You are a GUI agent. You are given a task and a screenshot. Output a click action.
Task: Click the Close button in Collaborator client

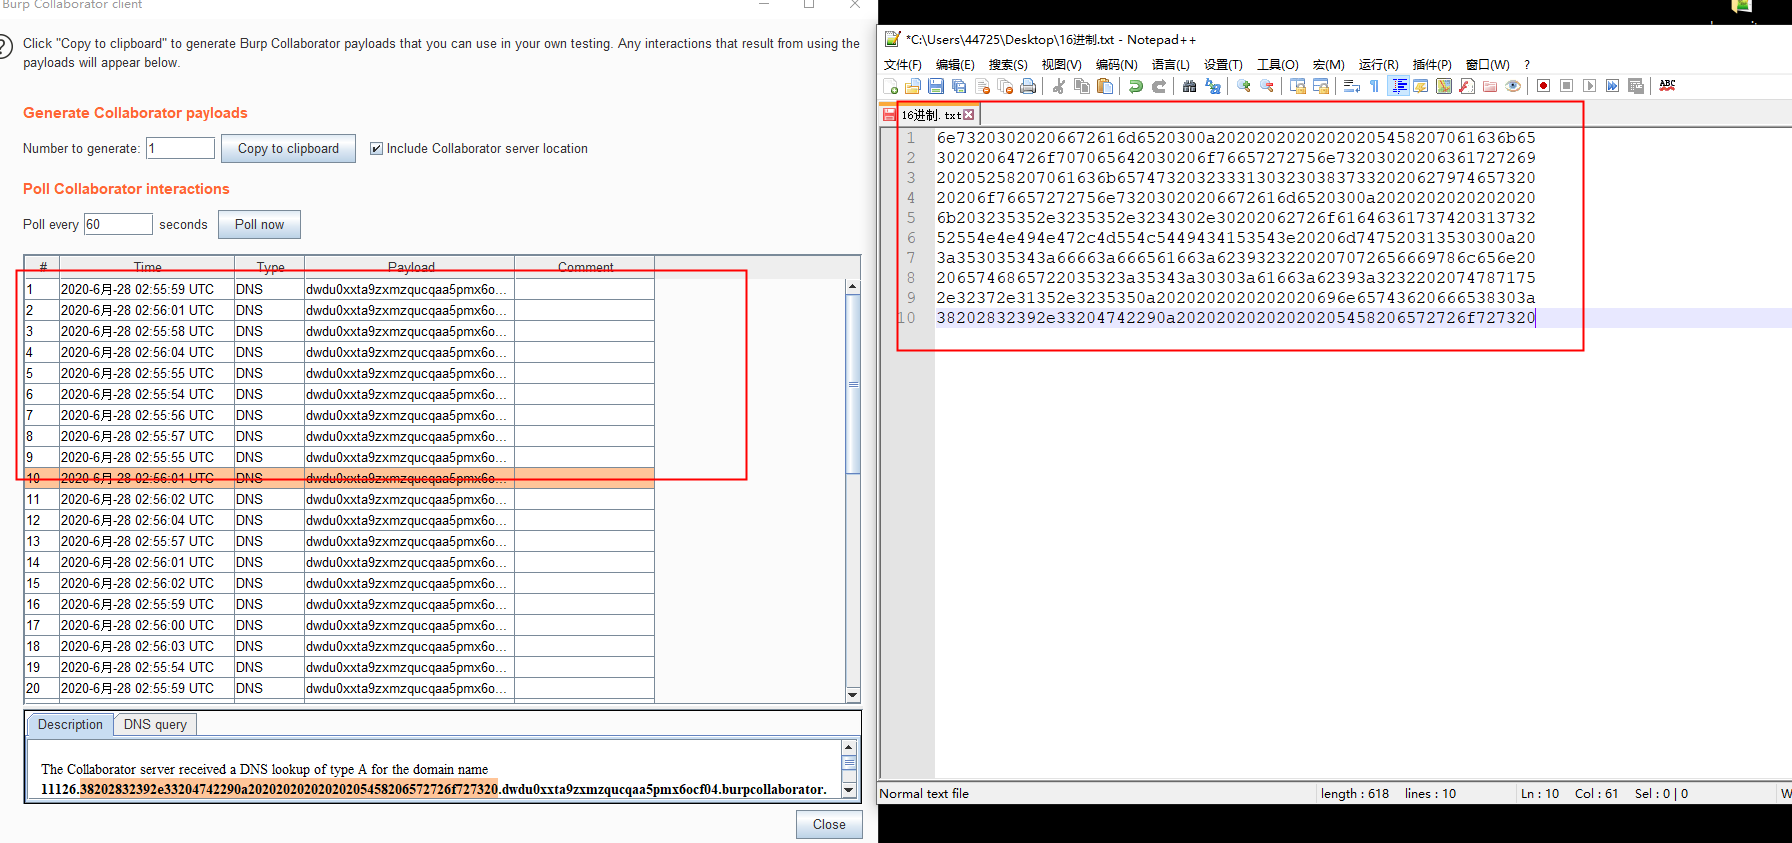[x=829, y=825]
